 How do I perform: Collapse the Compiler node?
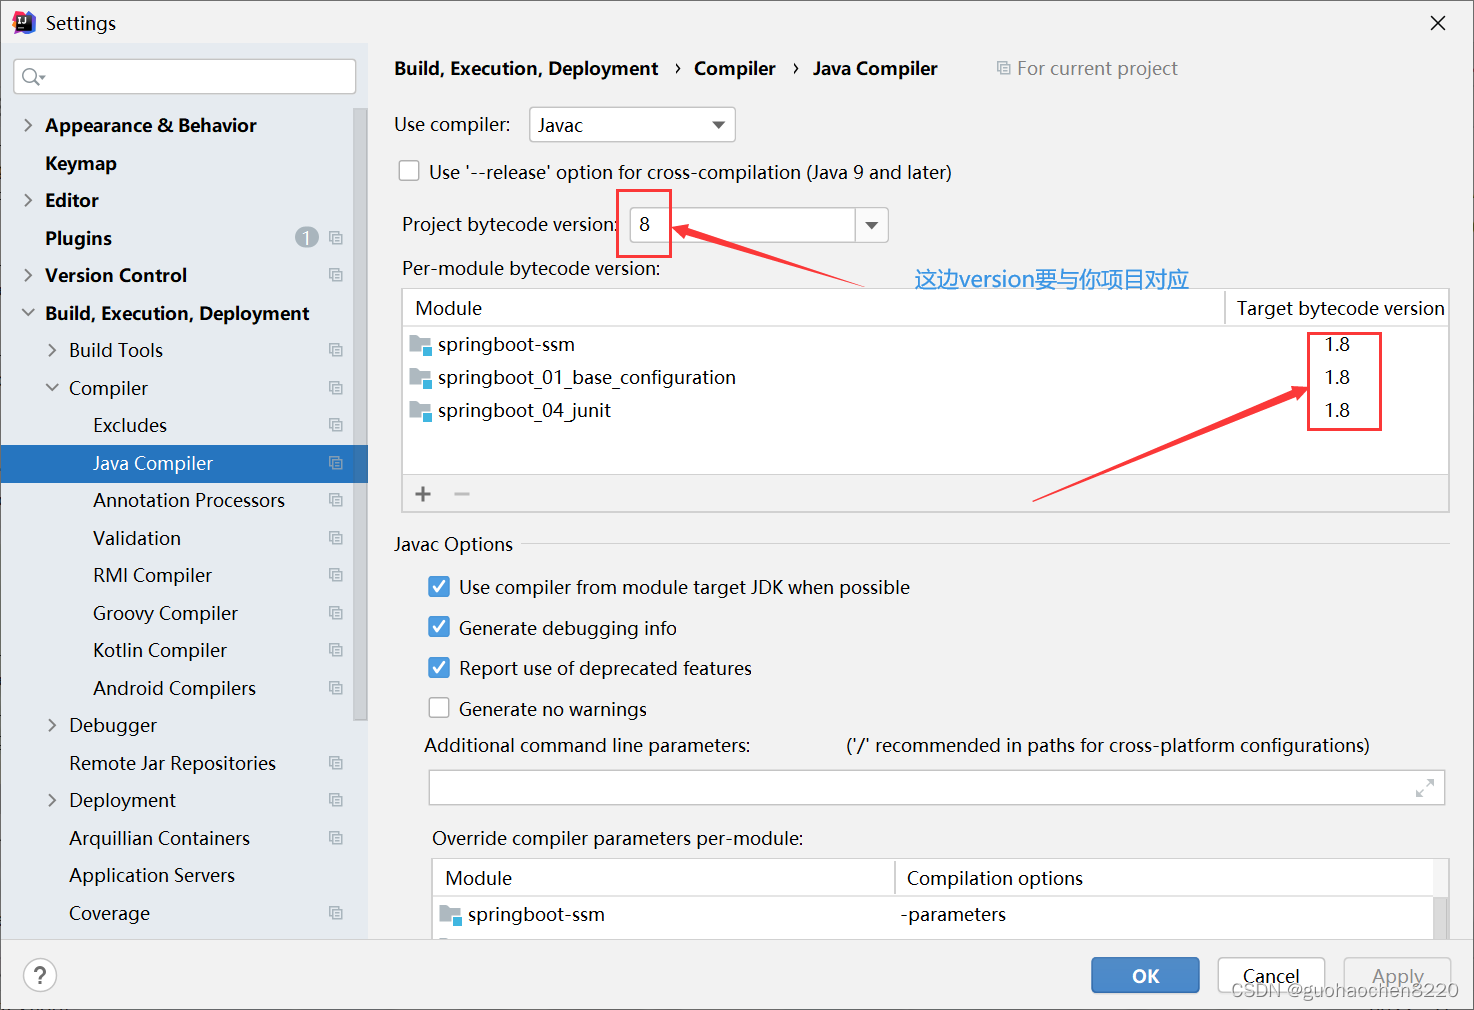[52, 388]
